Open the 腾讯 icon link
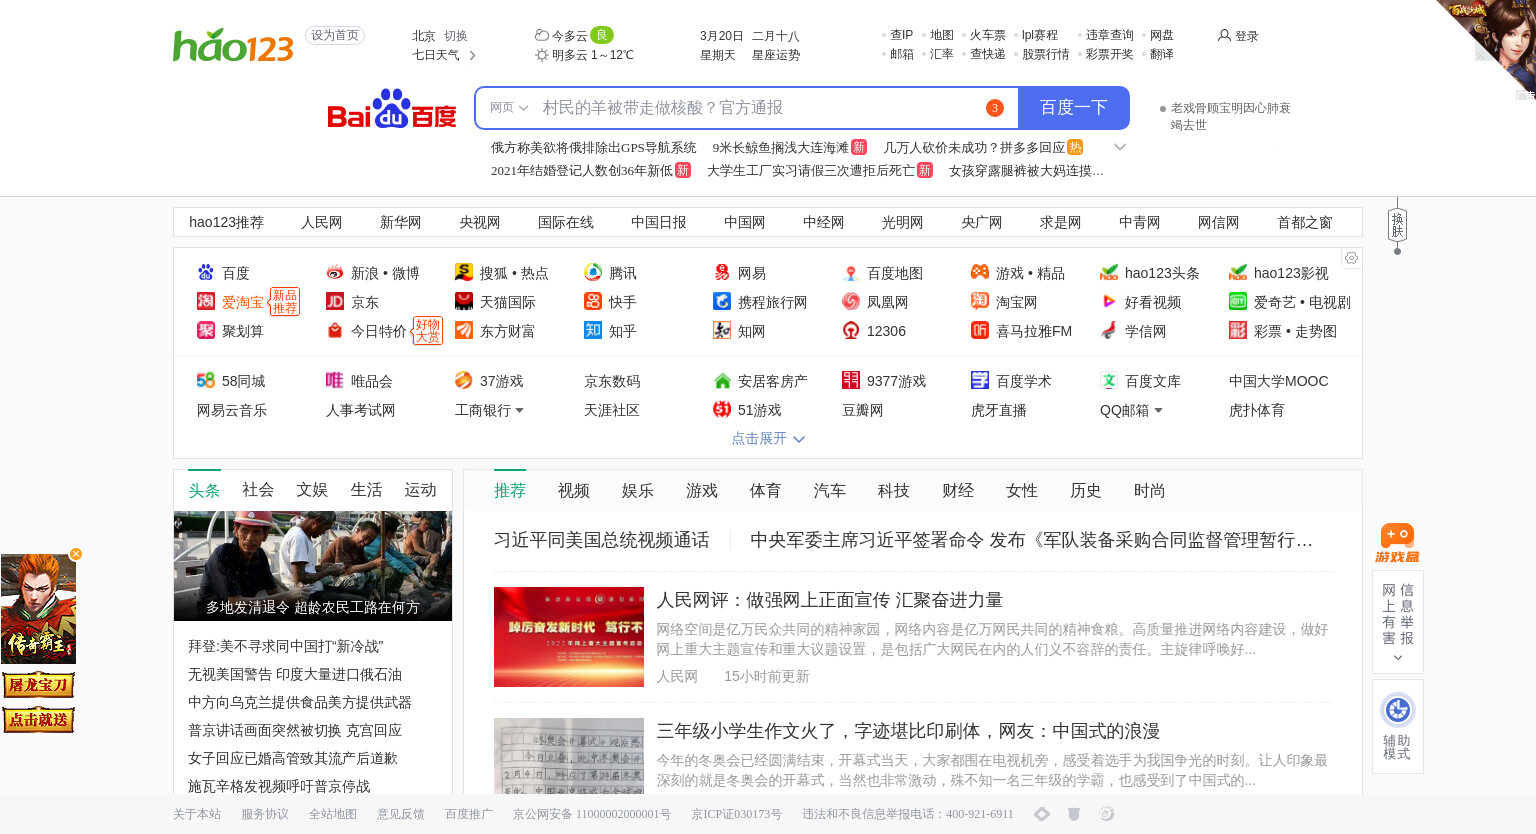 tap(593, 272)
